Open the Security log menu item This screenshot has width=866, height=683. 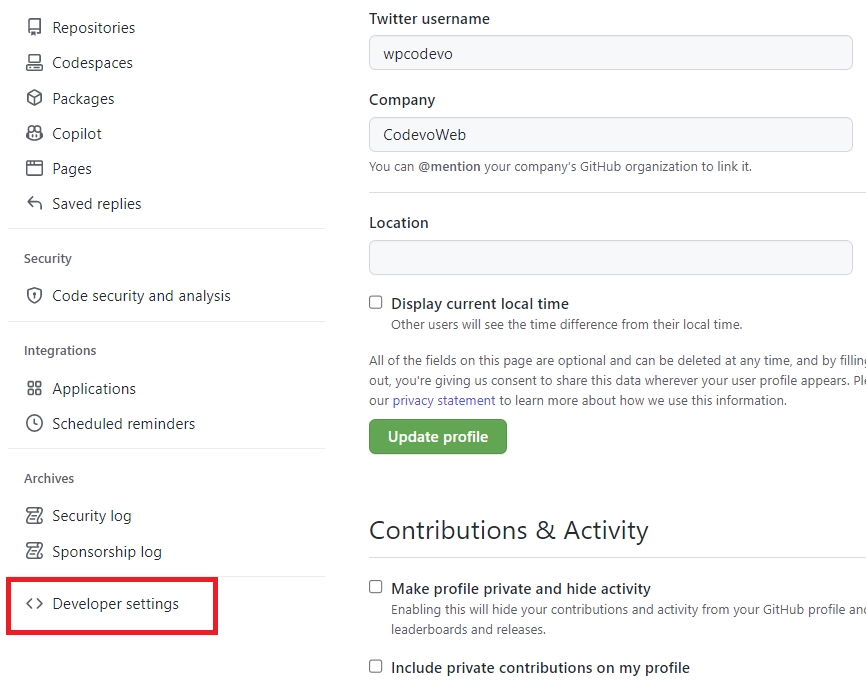pos(91,516)
